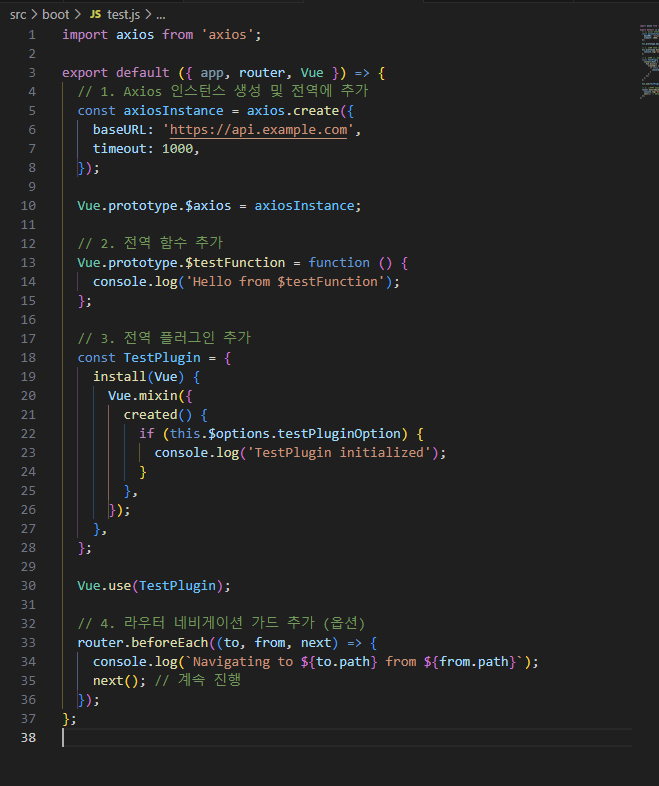Click 'testPluginOption' in the if condition
The image size is (659, 786).
pos(339,434)
